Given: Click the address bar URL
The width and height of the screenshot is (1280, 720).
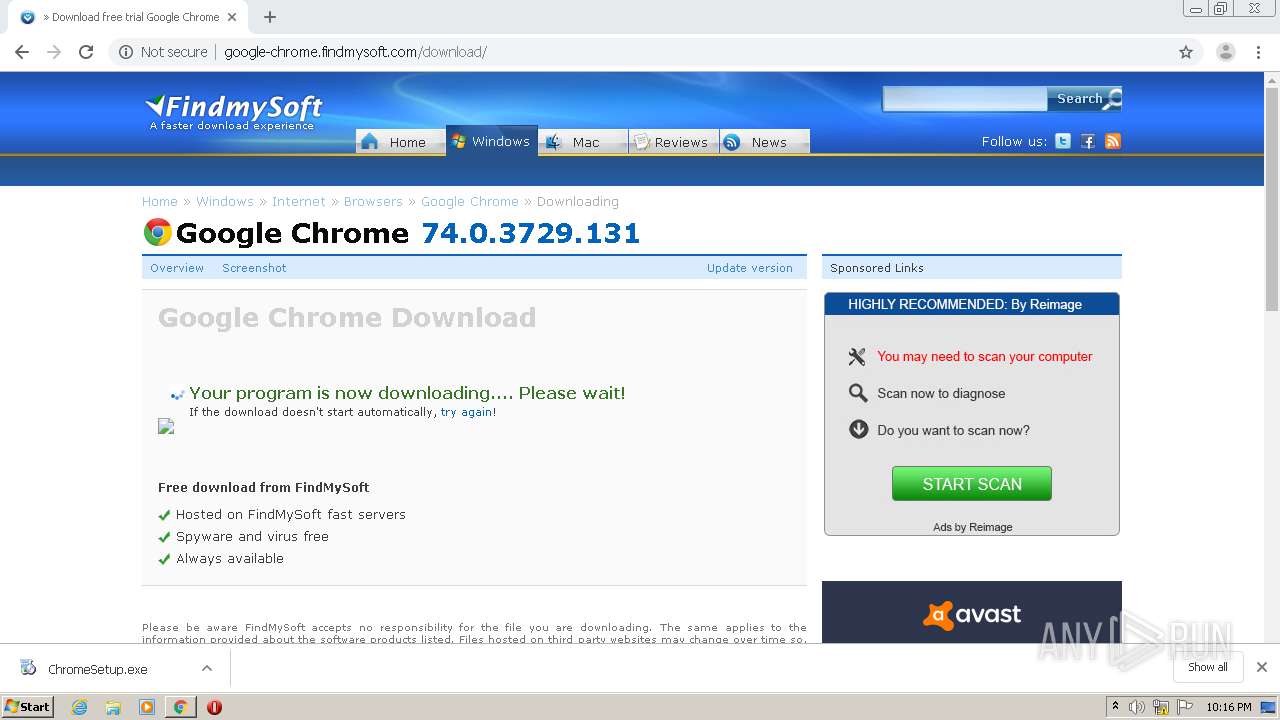Looking at the screenshot, I should [x=355, y=52].
